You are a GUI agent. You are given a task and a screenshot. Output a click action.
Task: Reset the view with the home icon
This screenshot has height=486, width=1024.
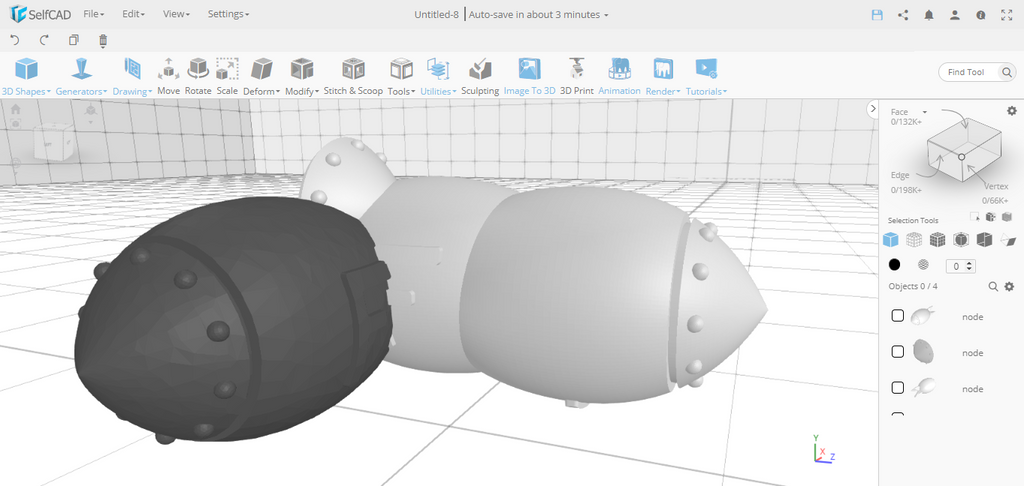16,109
